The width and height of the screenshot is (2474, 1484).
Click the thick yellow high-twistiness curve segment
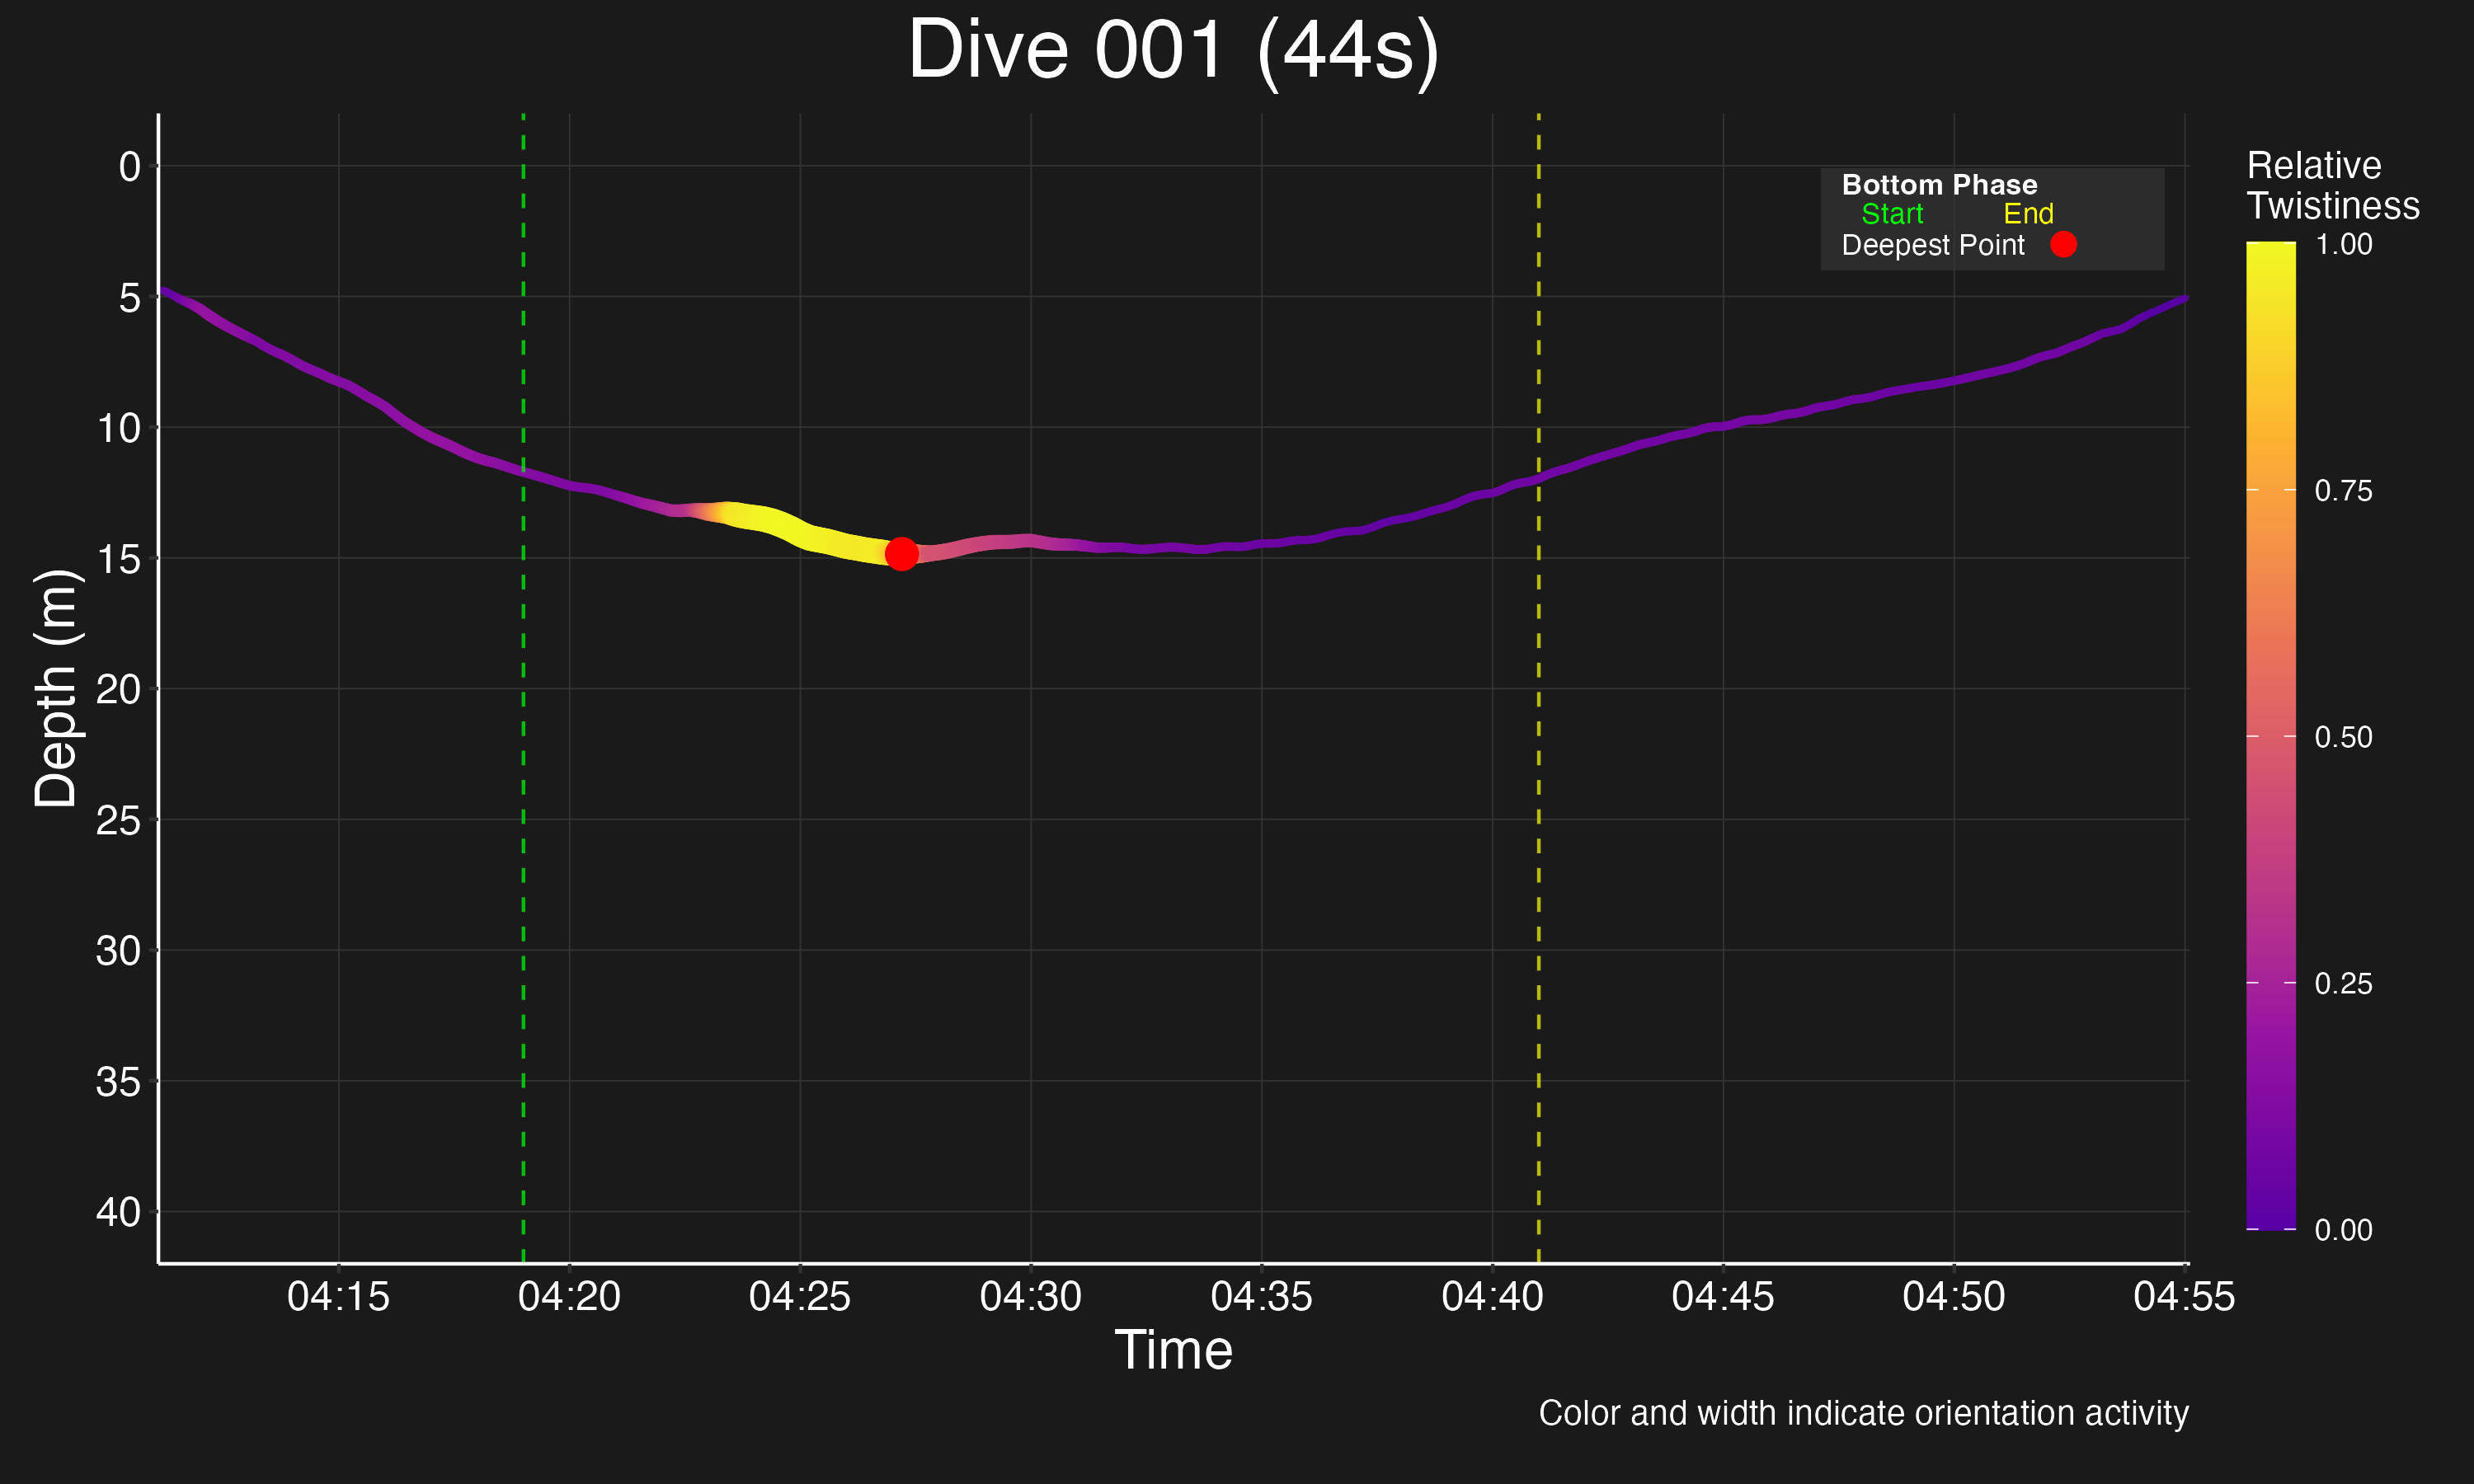point(800,532)
